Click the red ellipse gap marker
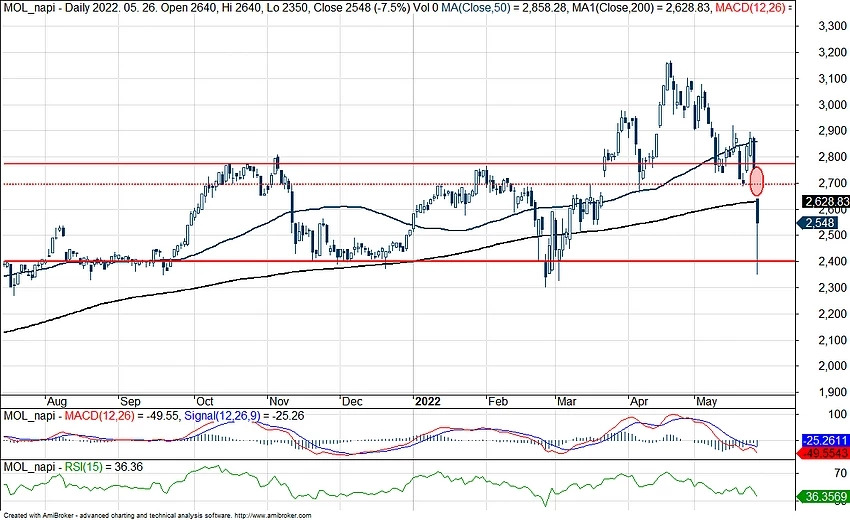The height and width of the screenshot is (520, 850). [x=757, y=181]
